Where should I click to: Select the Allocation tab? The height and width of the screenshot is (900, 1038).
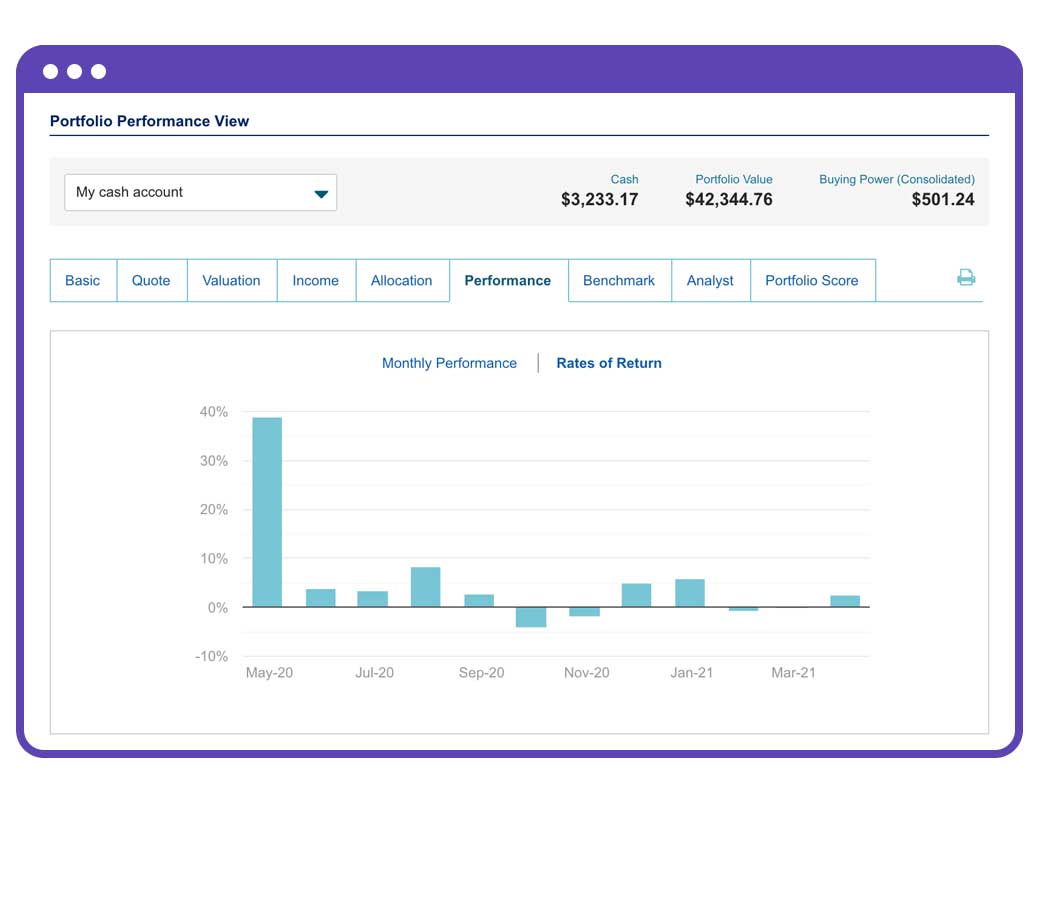[x=402, y=281]
